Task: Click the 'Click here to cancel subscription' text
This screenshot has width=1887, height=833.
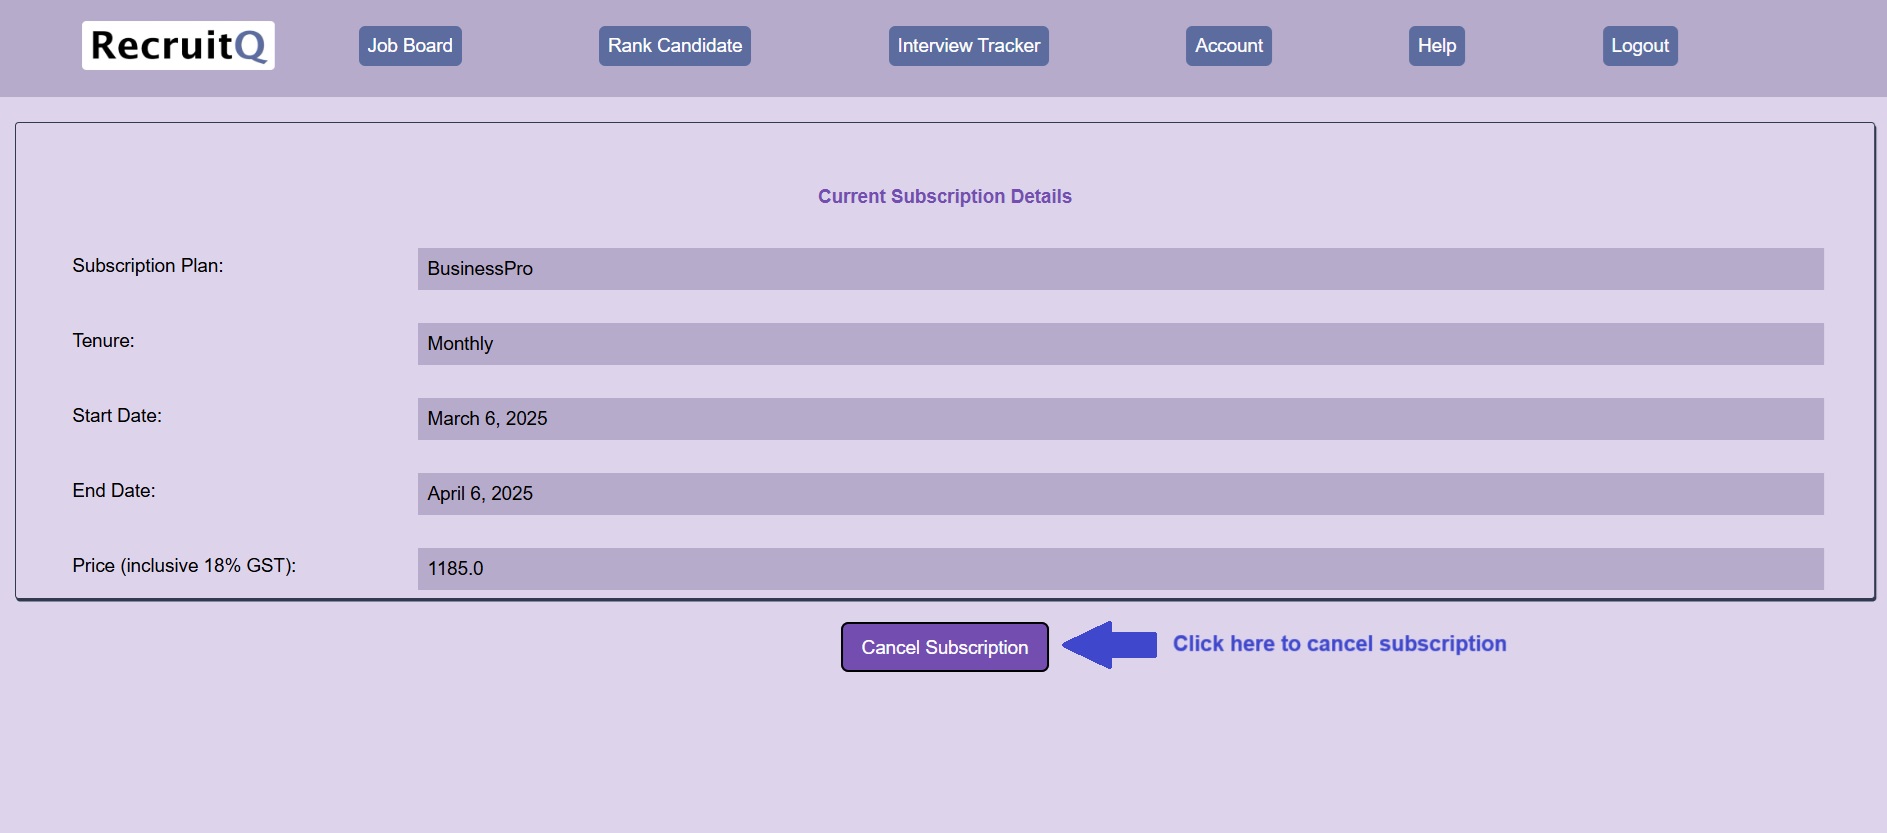Action: coord(1339,644)
